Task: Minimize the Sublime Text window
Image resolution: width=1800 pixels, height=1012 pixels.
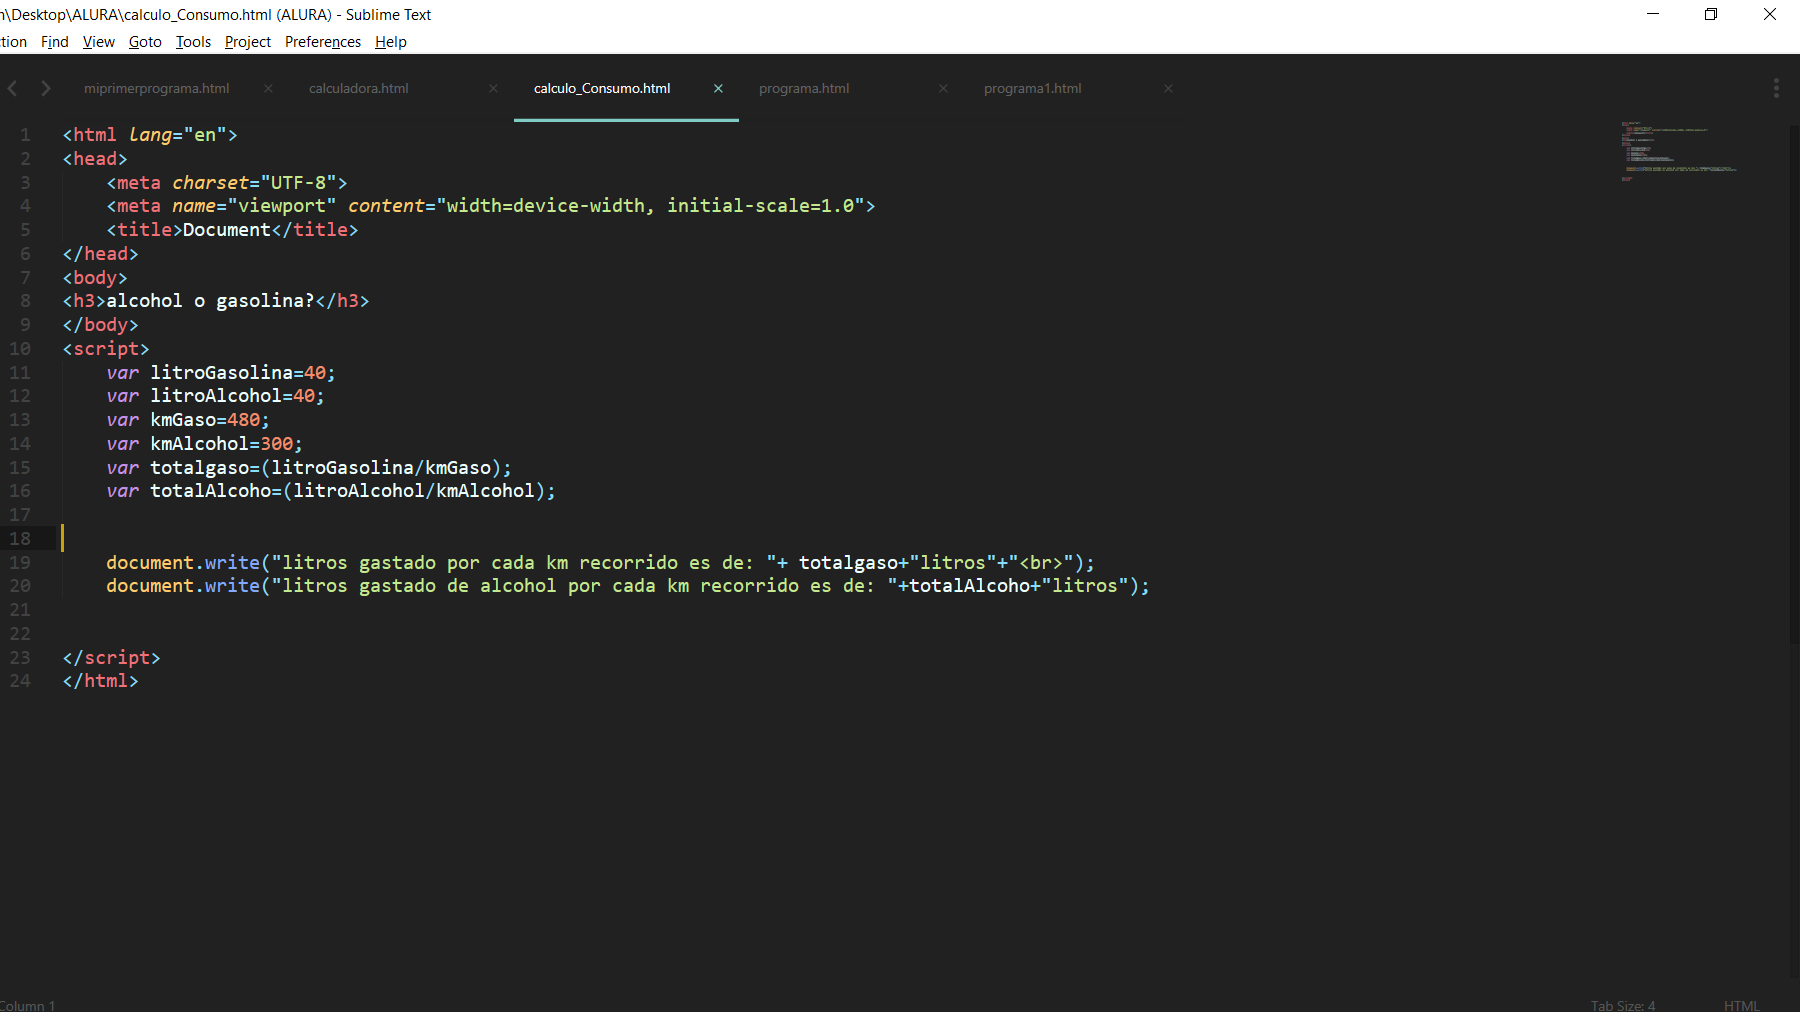Action: coord(1653,14)
